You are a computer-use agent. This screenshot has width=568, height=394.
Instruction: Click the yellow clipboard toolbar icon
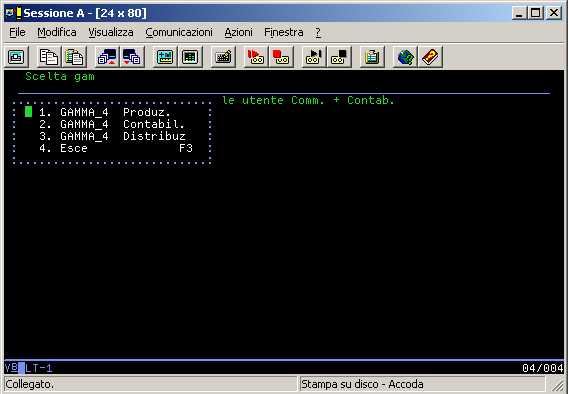(372, 57)
